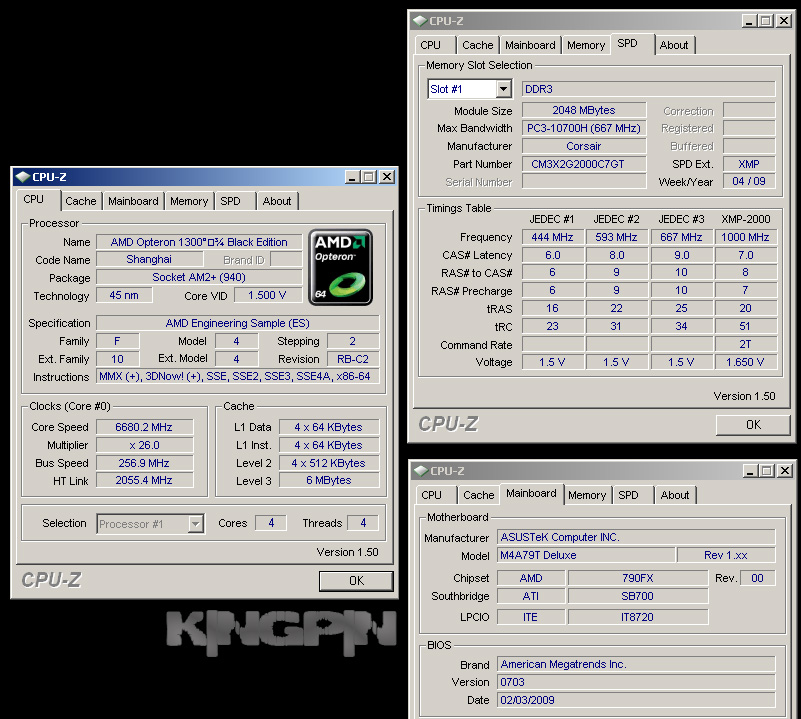
Task: Click the Socket AM2+ (940) package field
Action: point(199,277)
